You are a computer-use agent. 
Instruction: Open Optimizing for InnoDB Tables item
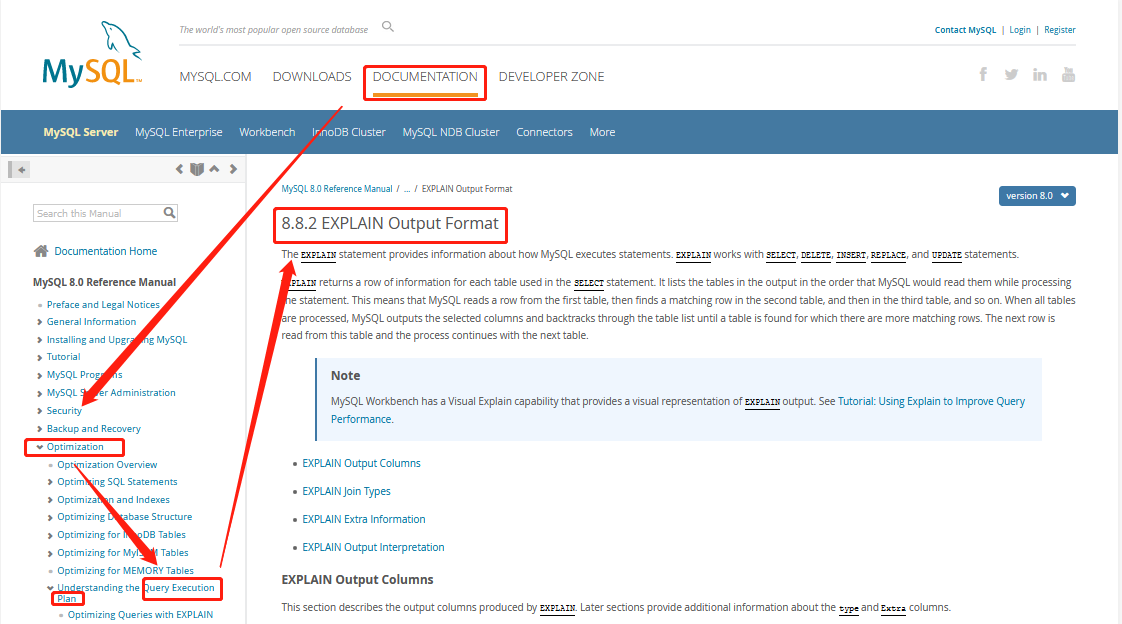[x=122, y=535]
